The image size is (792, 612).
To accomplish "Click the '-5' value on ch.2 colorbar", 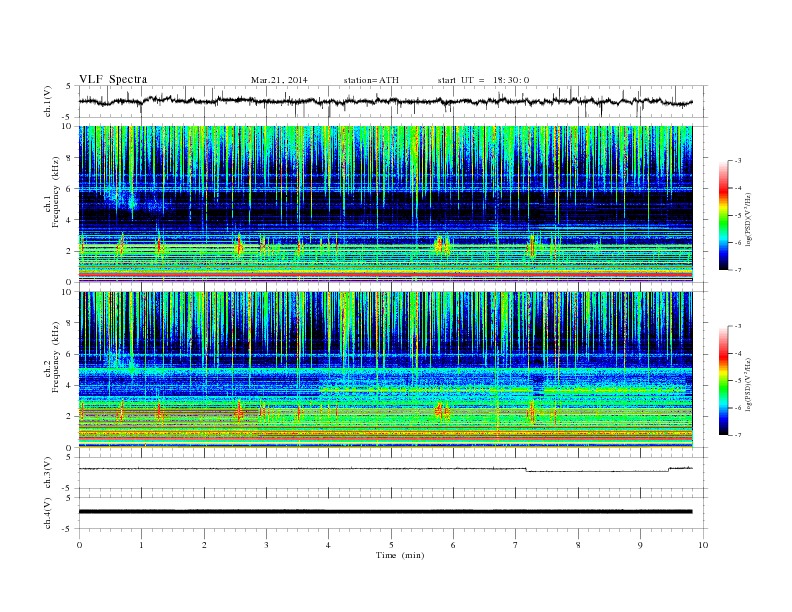I will pos(738,381).
